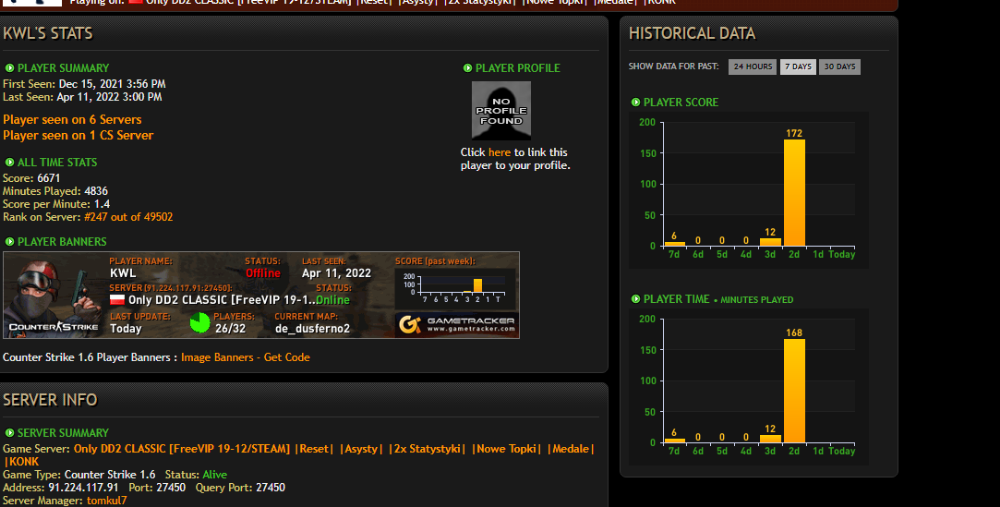Click the Score value 6671
The image size is (1000, 507).
point(48,179)
